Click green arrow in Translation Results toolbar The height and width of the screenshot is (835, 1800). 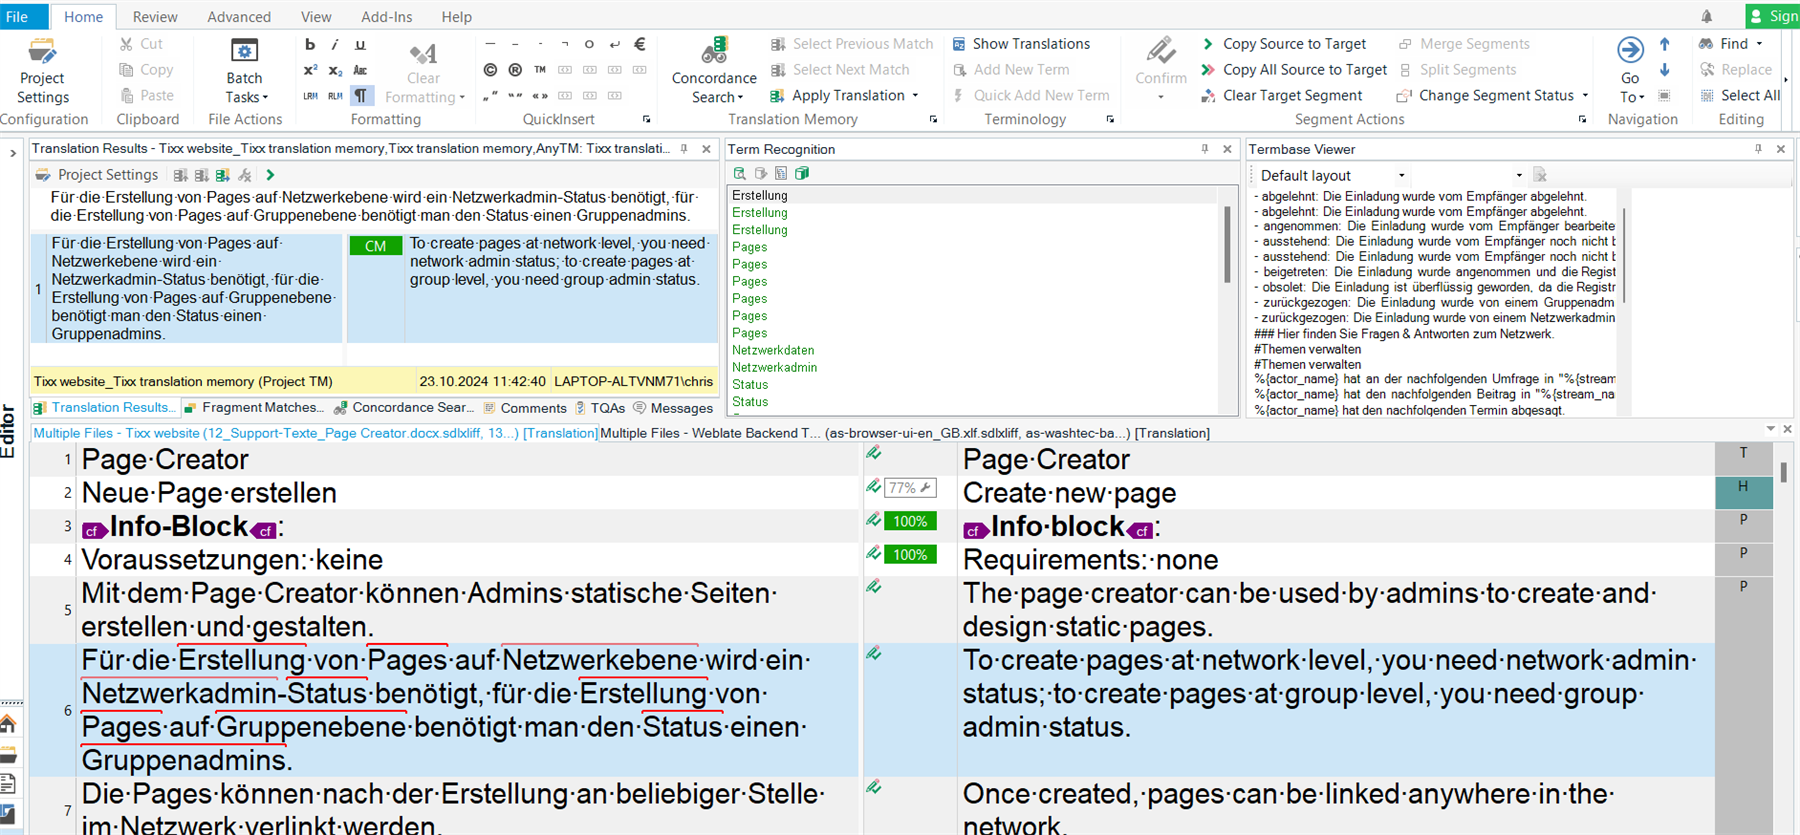(270, 175)
